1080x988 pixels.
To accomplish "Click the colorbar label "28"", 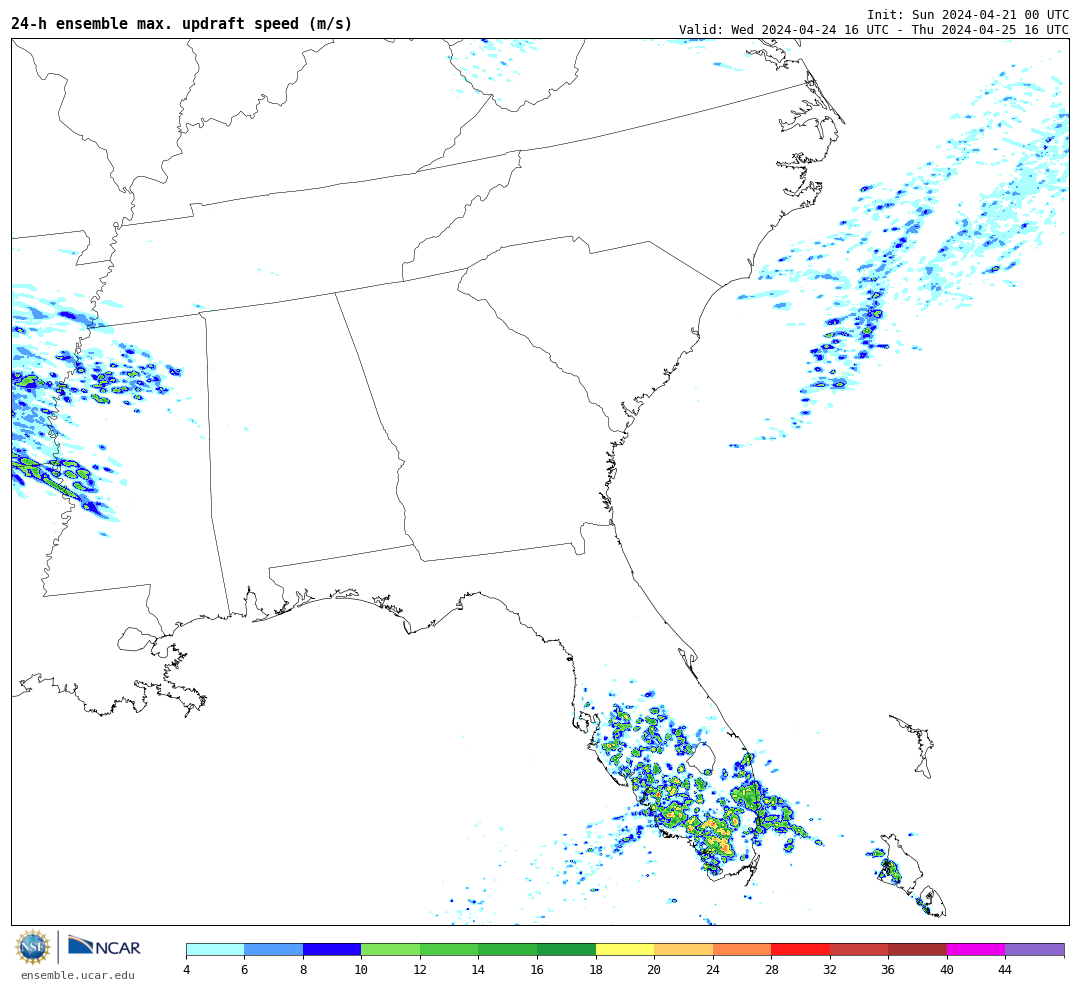I will (x=771, y=970).
